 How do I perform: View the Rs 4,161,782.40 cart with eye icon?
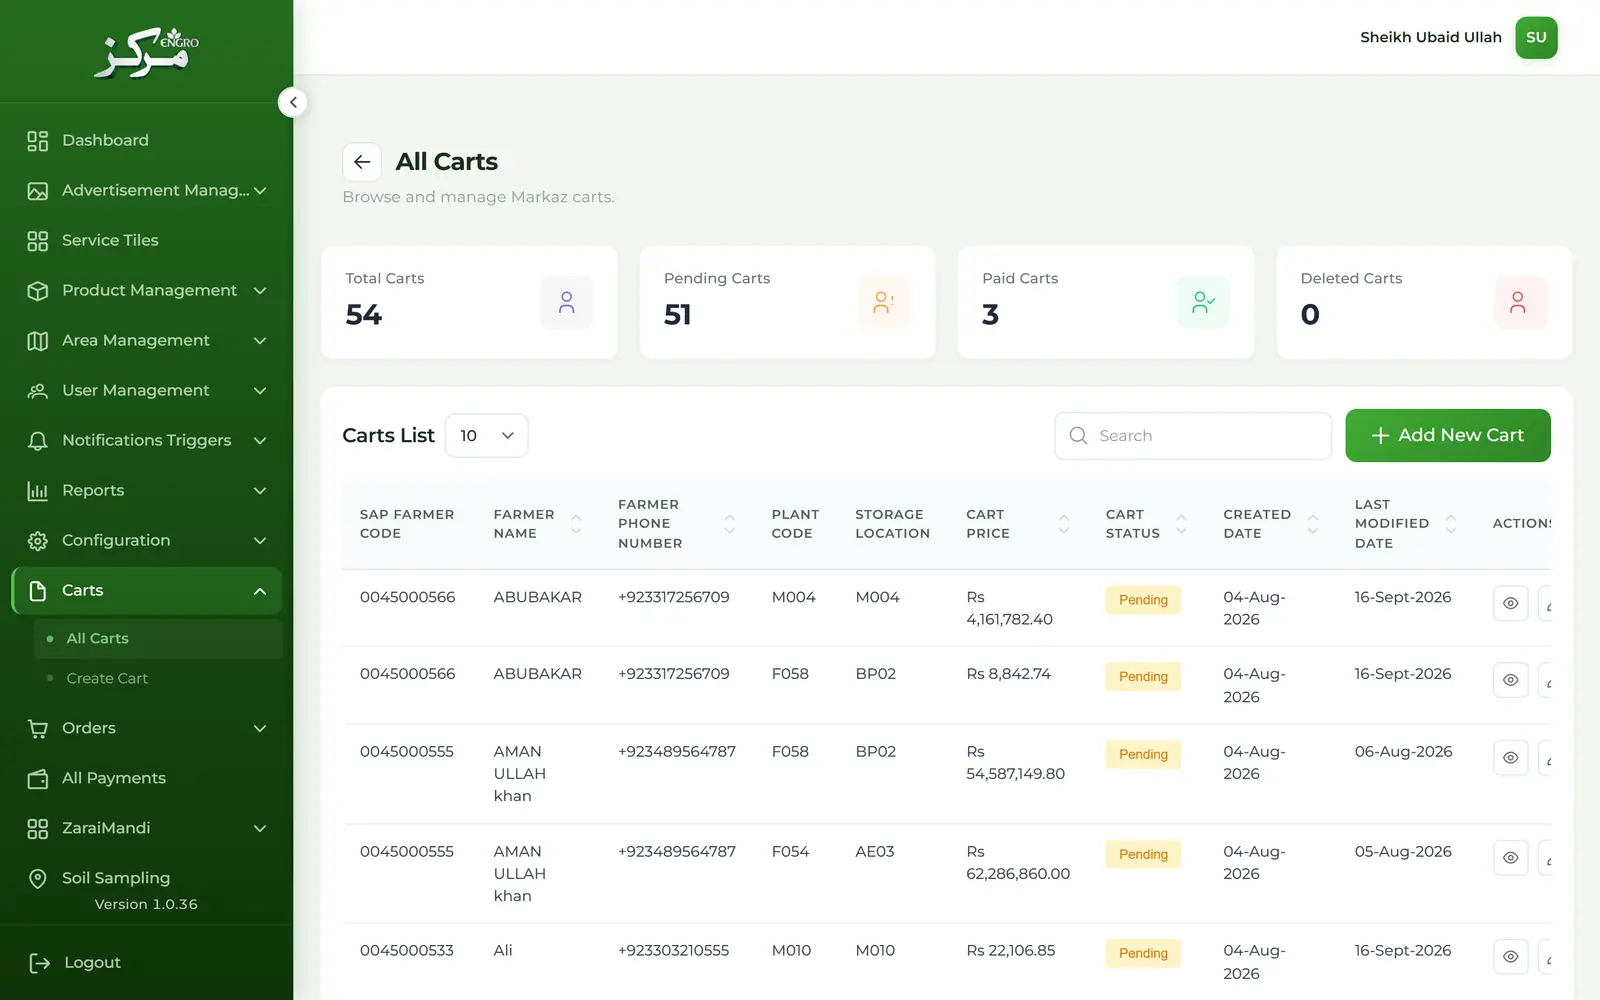pyautogui.click(x=1510, y=604)
